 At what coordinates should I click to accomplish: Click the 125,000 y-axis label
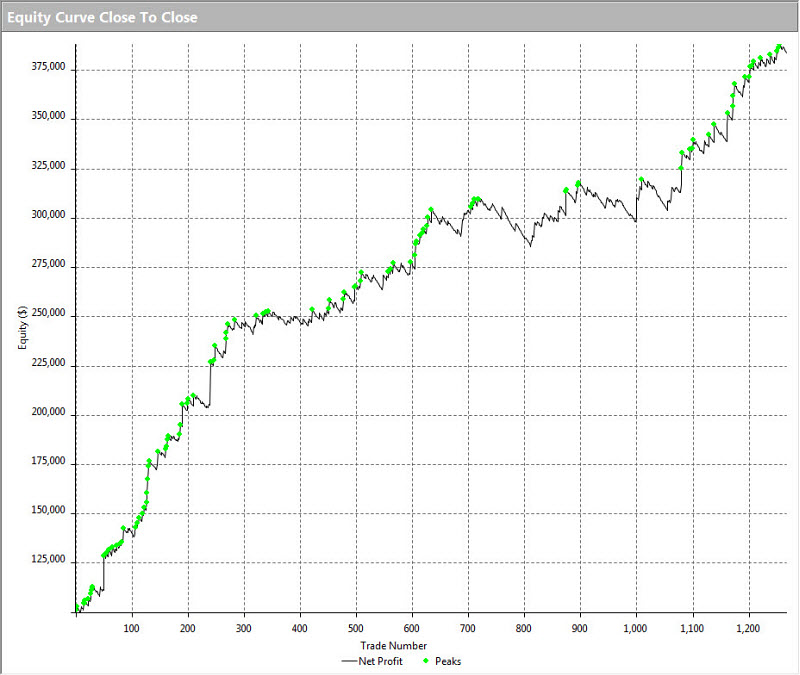tap(48, 560)
